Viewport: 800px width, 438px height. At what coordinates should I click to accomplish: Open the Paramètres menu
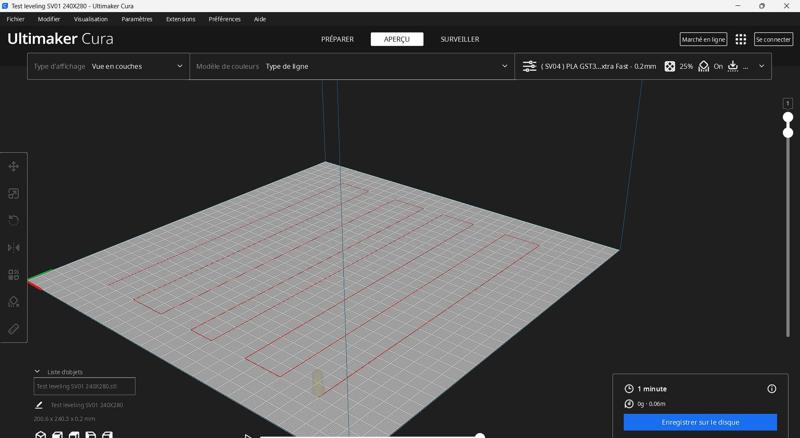click(x=137, y=19)
